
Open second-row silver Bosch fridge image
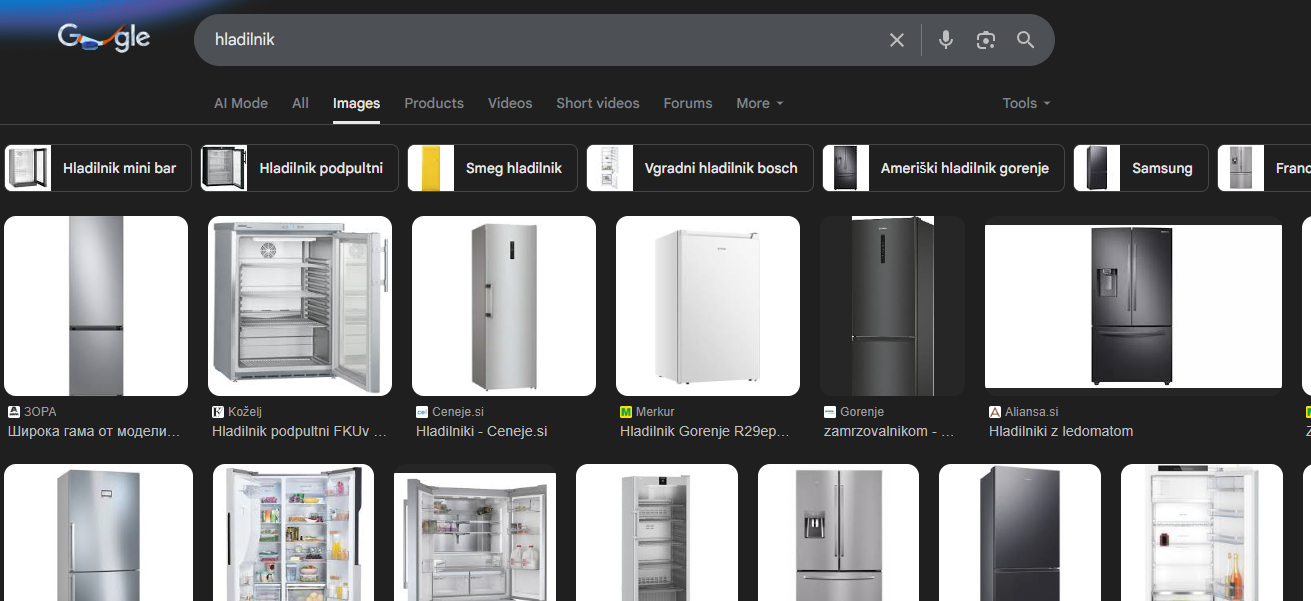[98, 533]
